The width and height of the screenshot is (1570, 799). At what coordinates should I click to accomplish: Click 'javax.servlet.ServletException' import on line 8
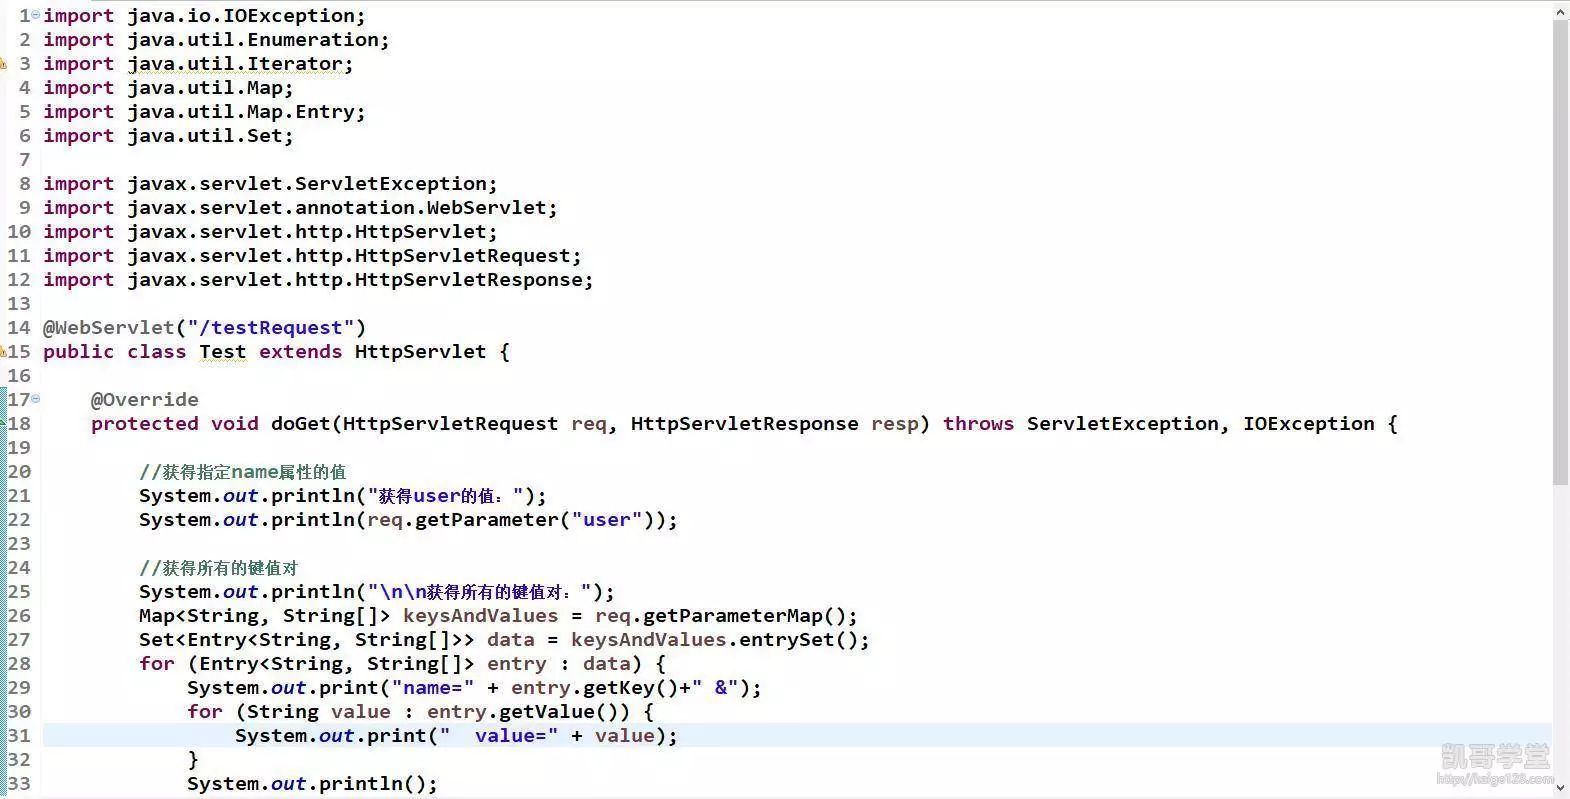pos(307,184)
